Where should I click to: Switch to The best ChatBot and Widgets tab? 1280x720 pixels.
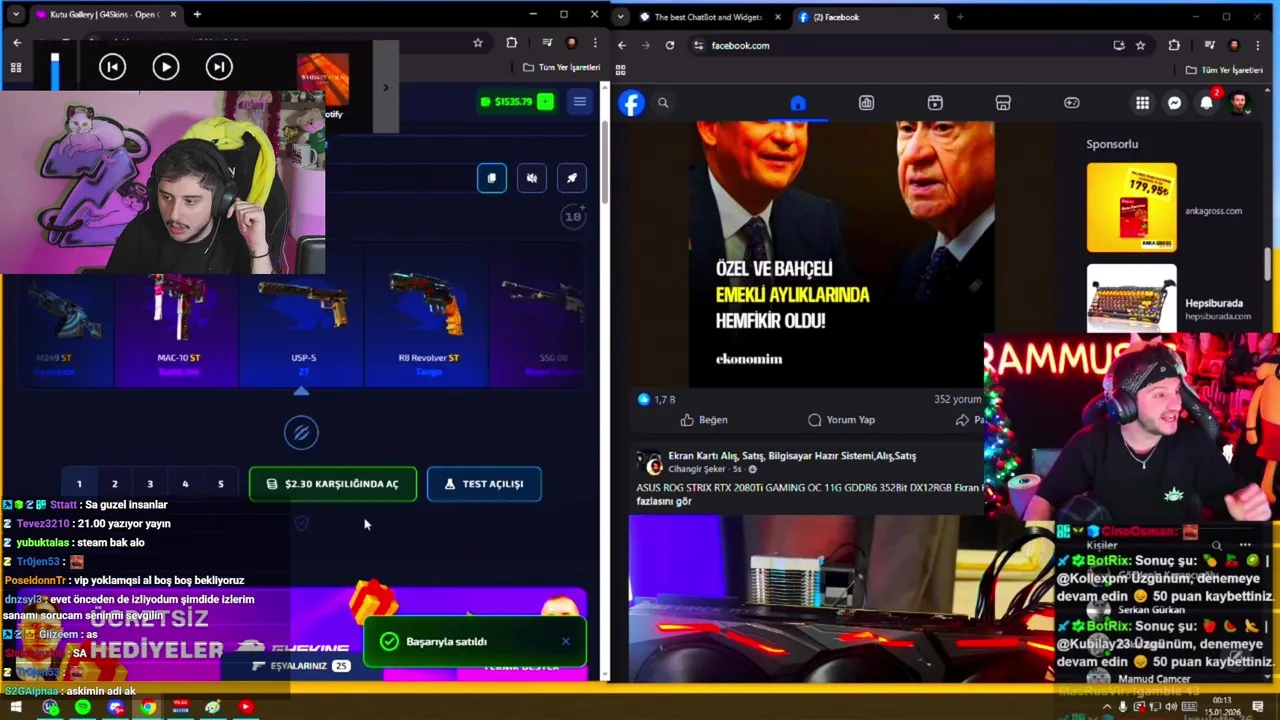point(708,17)
